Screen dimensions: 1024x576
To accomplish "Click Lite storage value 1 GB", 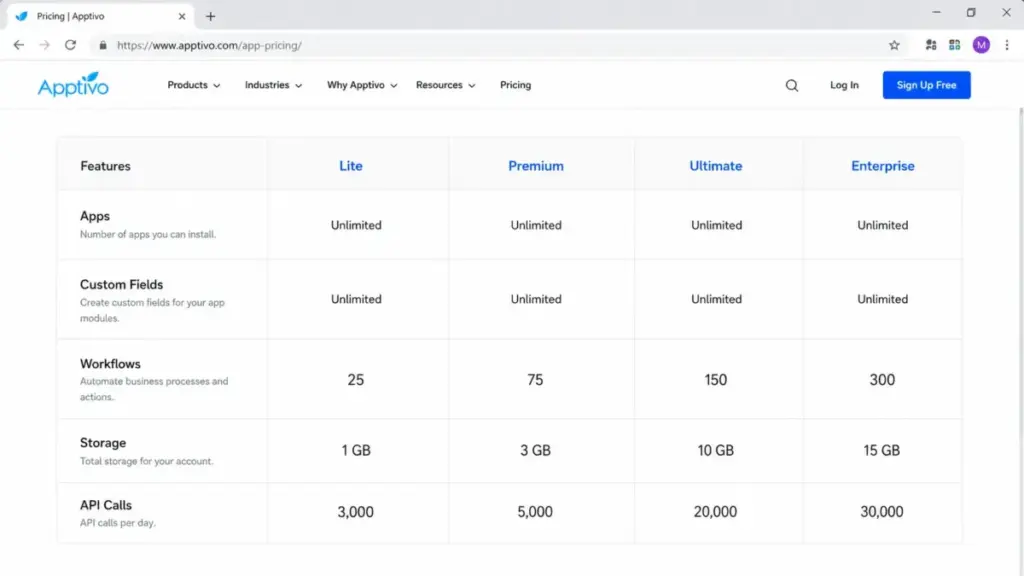I will (356, 450).
